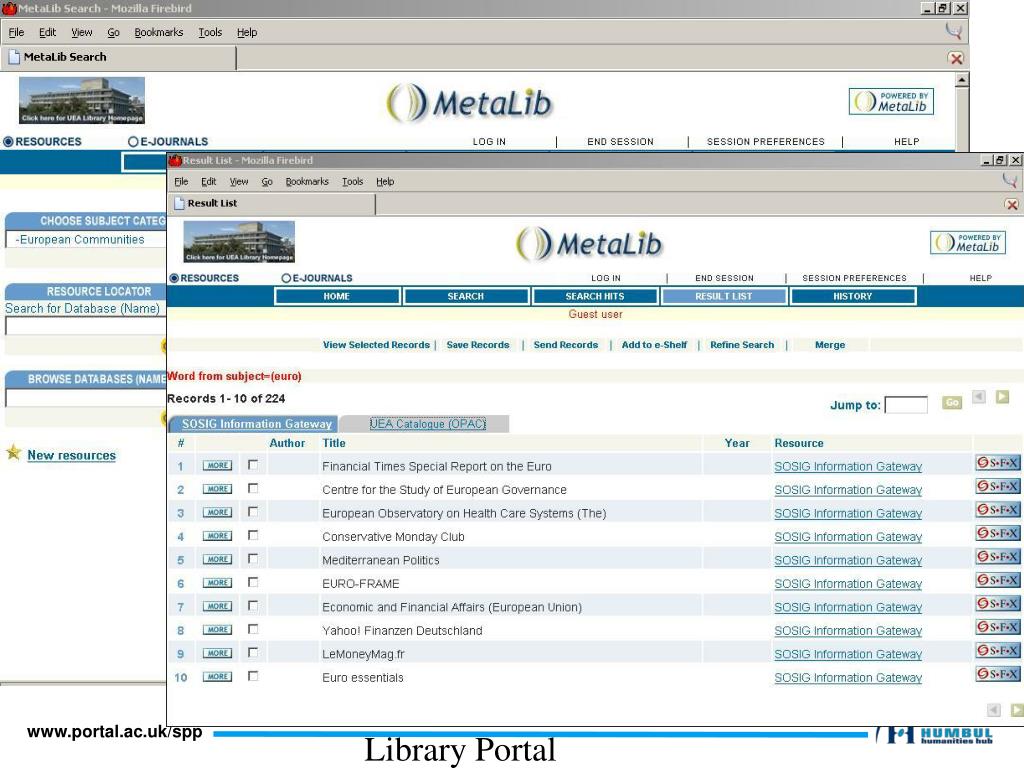Click SESSION PREFERENCES in Result List window
The height and width of the screenshot is (768, 1024).
point(854,278)
